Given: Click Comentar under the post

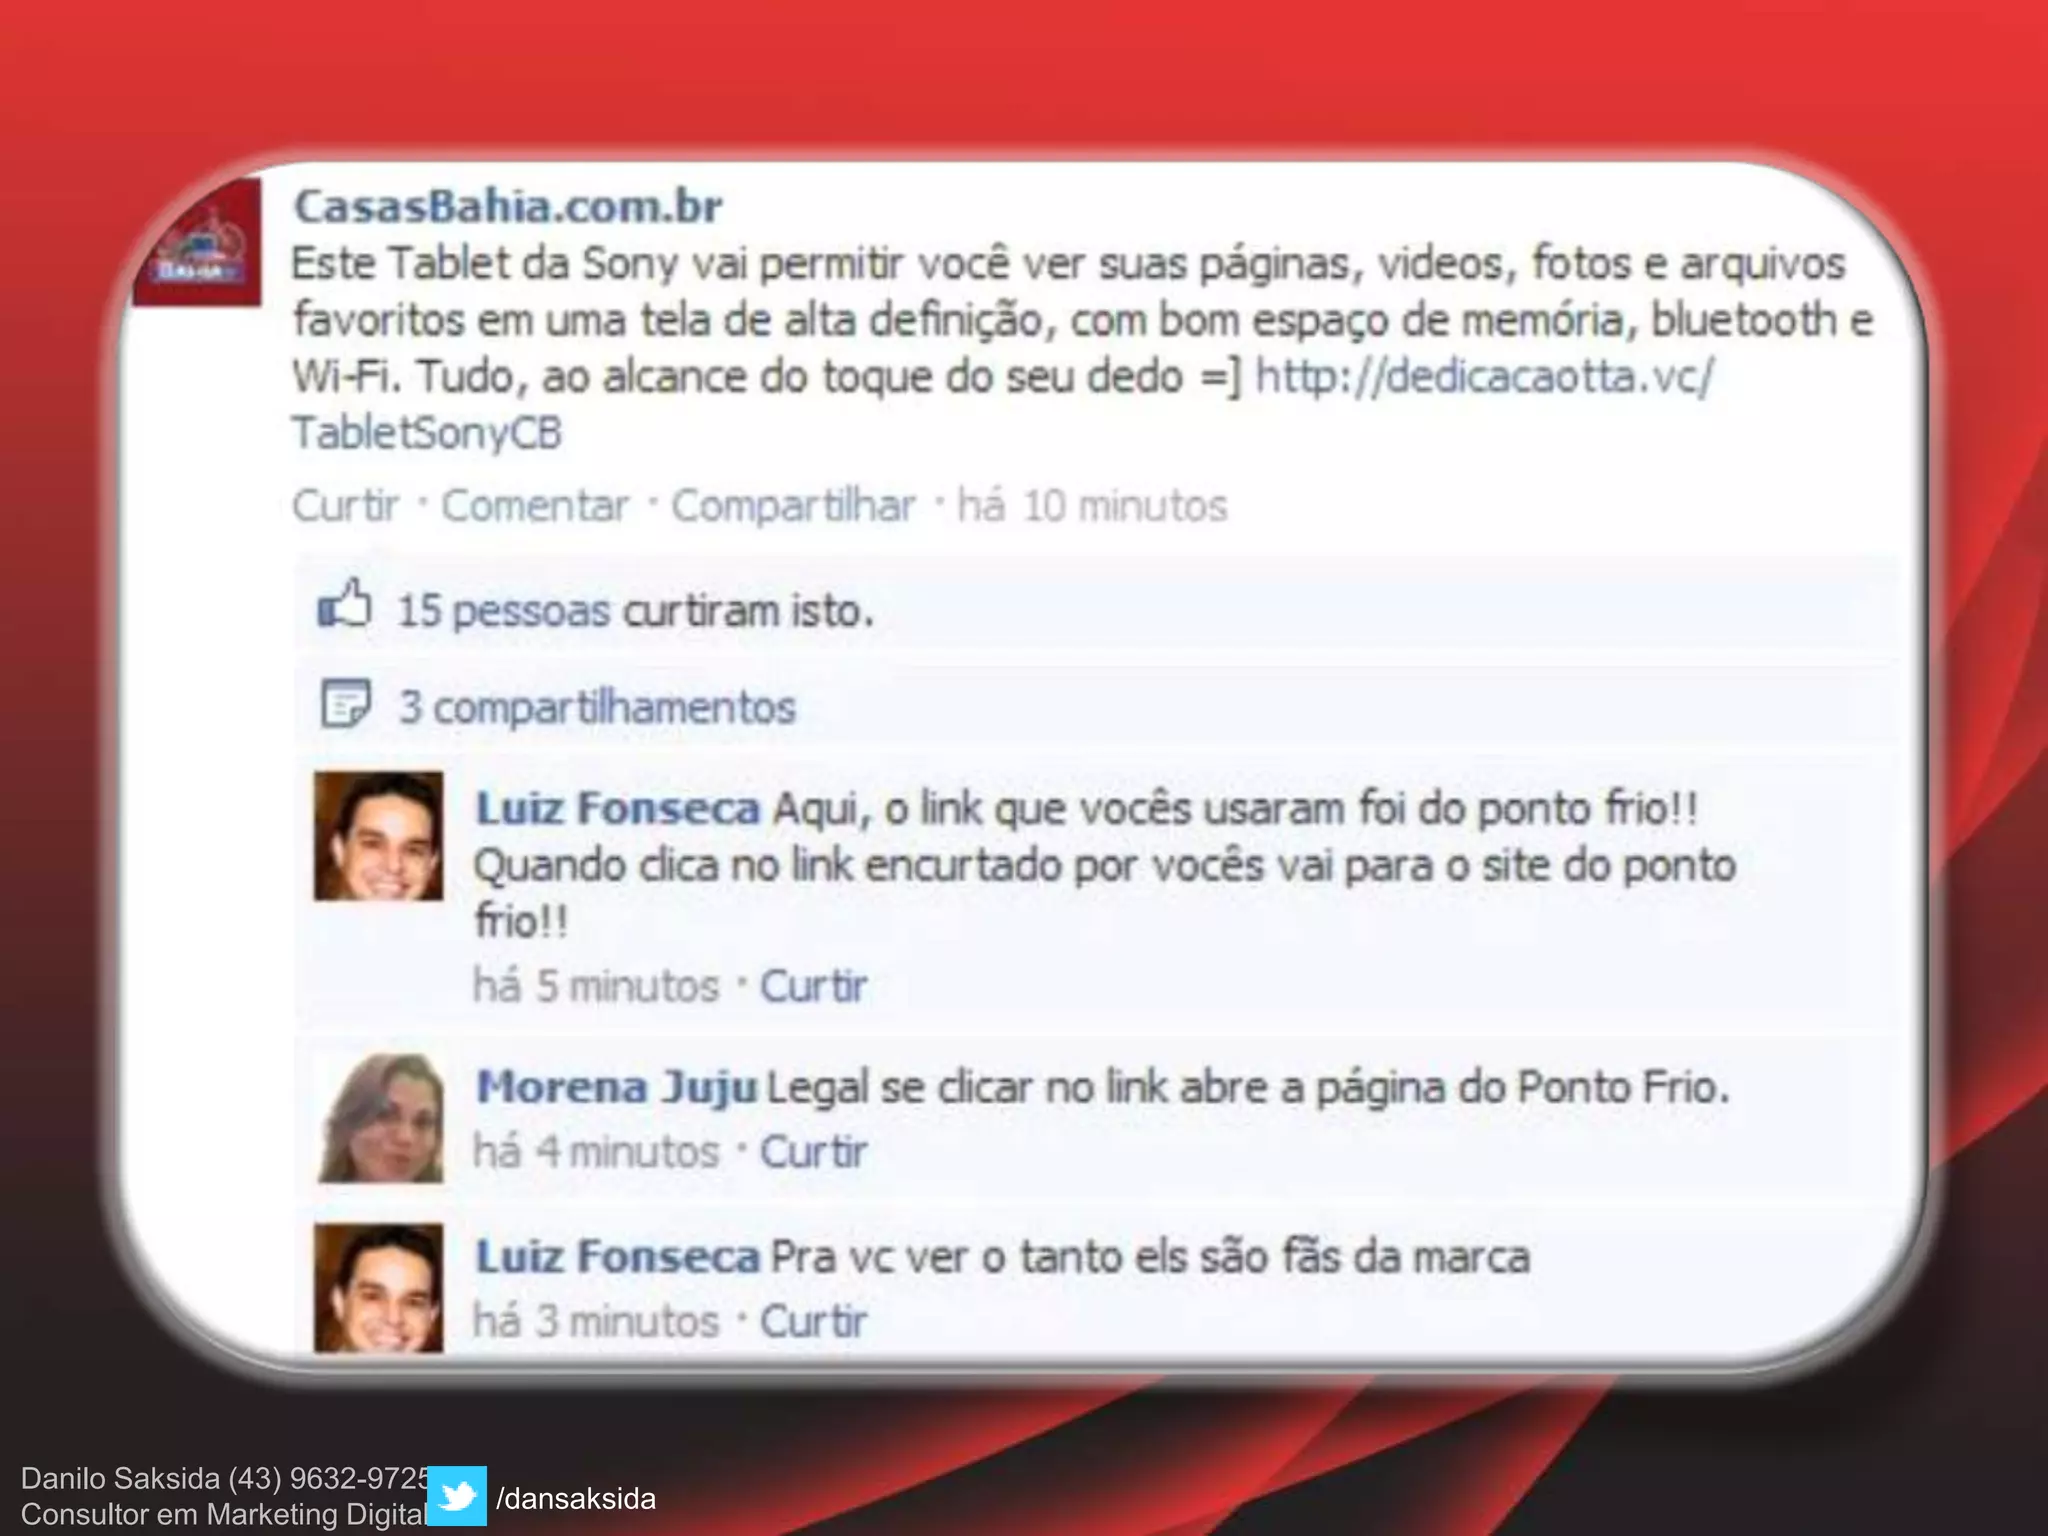Looking at the screenshot, I should click(535, 506).
